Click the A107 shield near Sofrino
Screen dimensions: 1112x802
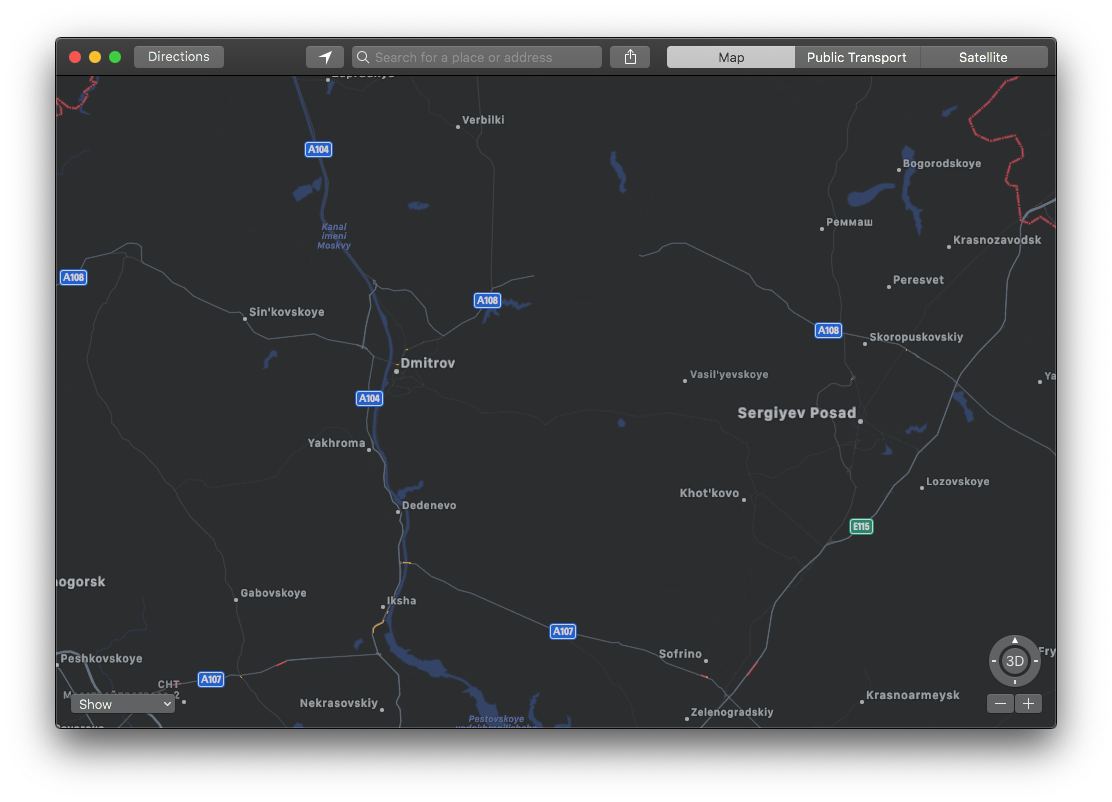(563, 631)
